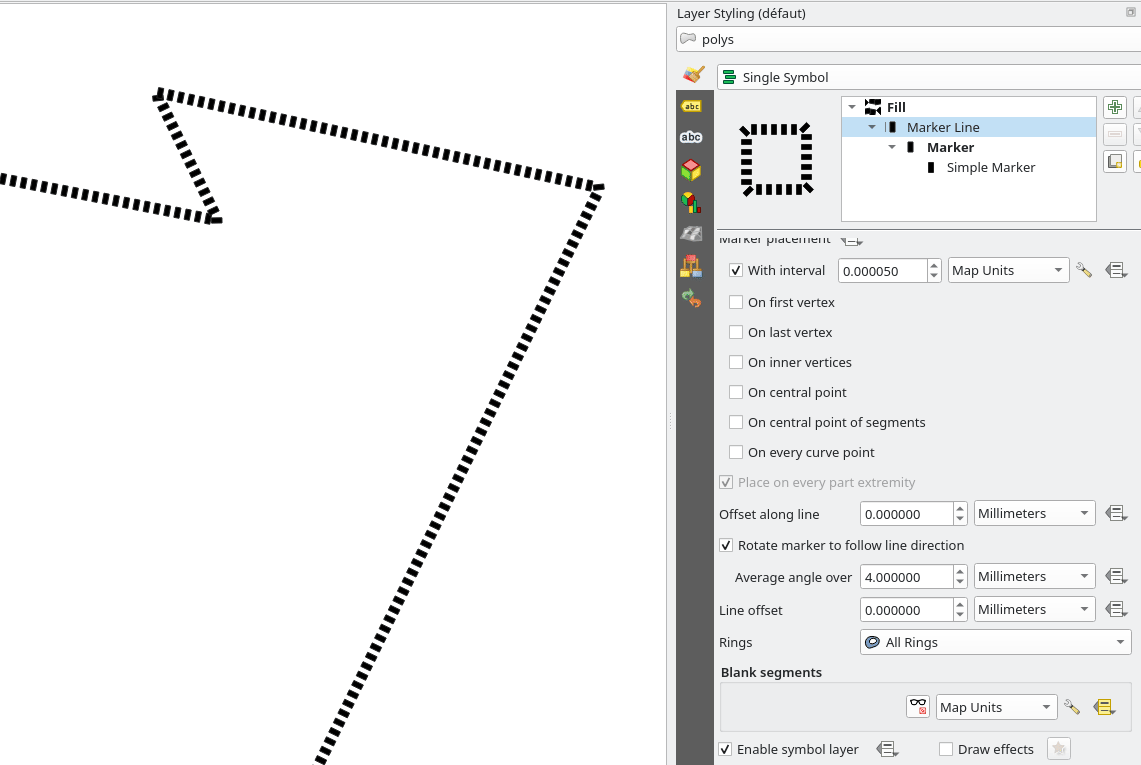Click the wrench icon beside the interval units
1141x765 pixels.
[1083, 270]
